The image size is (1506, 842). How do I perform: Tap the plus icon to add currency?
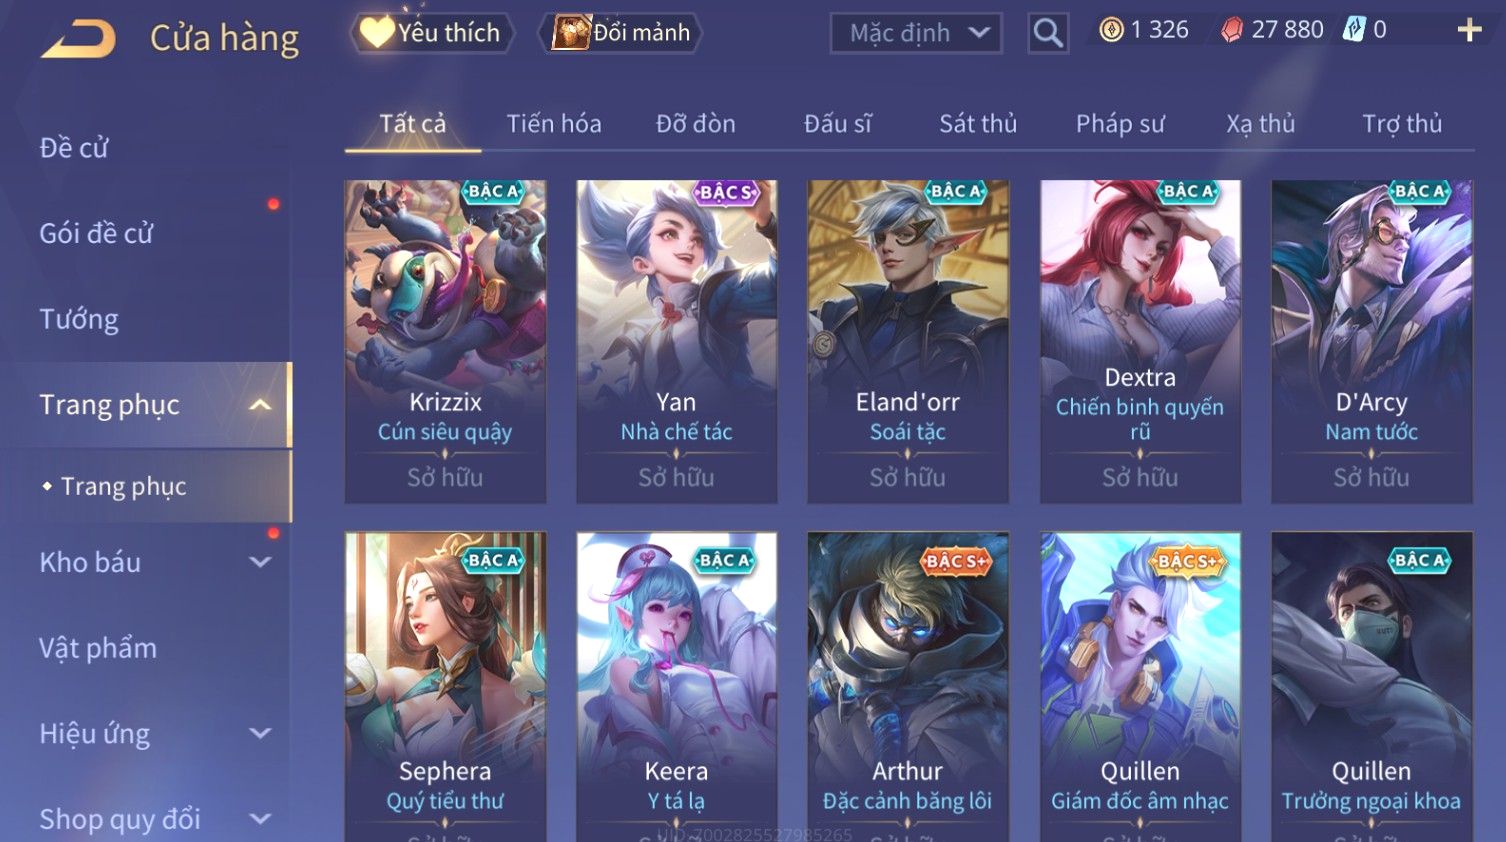pyautogui.click(x=1469, y=30)
